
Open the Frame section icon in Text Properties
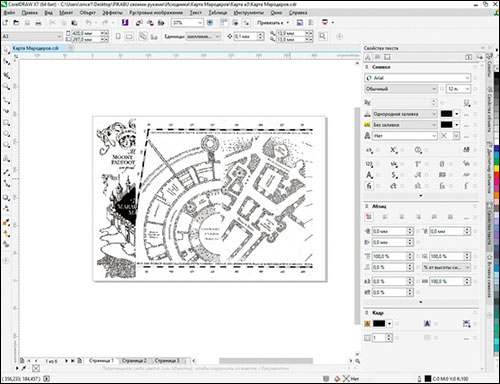click(x=387, y=57)
